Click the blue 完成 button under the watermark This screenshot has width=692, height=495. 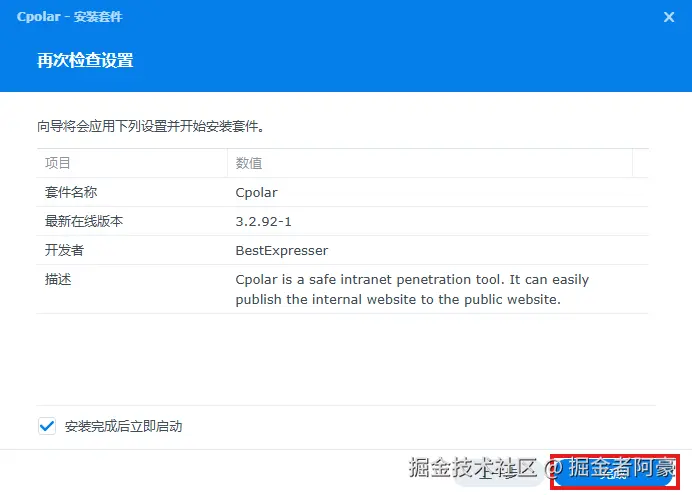click(614, 472)
